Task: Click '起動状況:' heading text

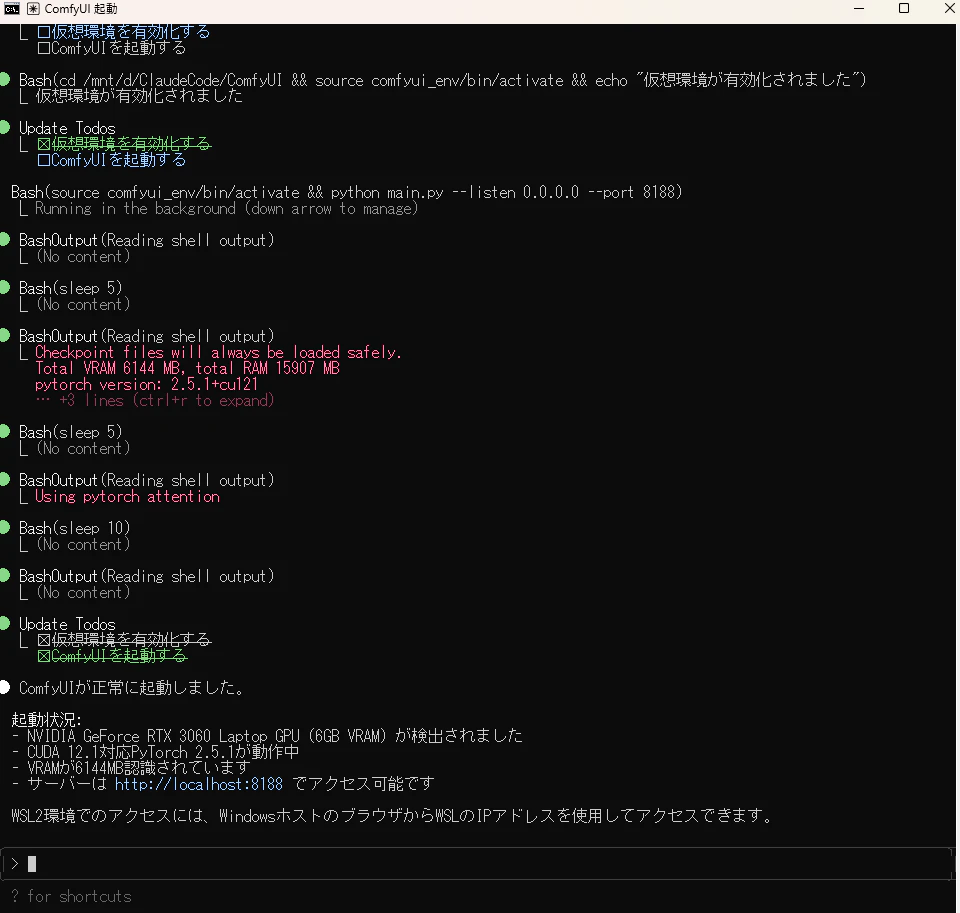Action: (47, 720)
